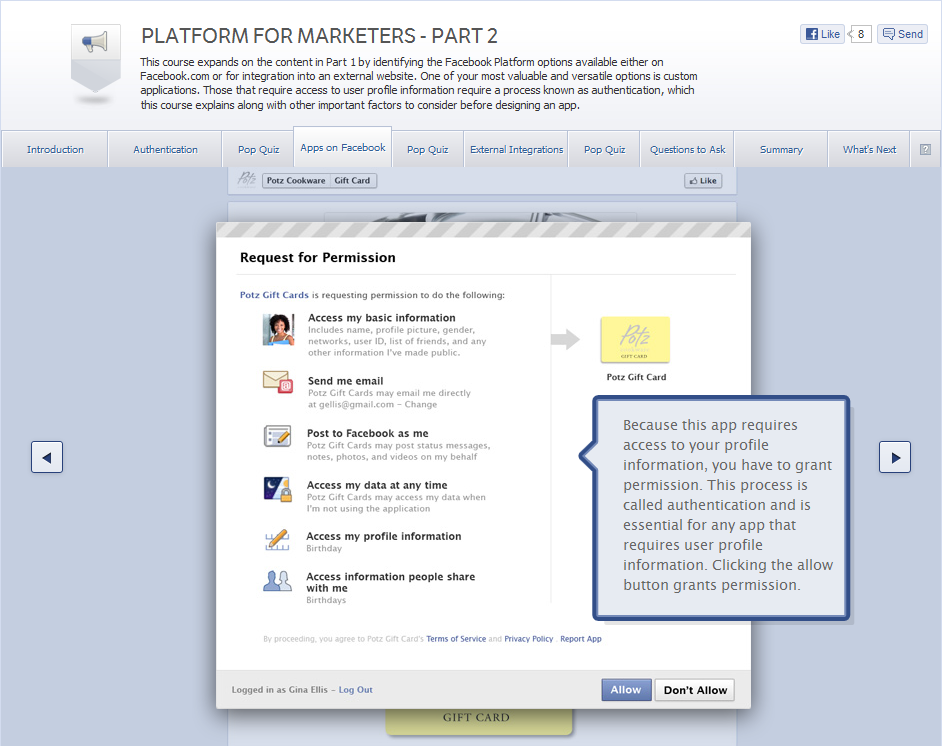Click the like count bubble showing 8
The image size is (942, 746).
point(860,34)
